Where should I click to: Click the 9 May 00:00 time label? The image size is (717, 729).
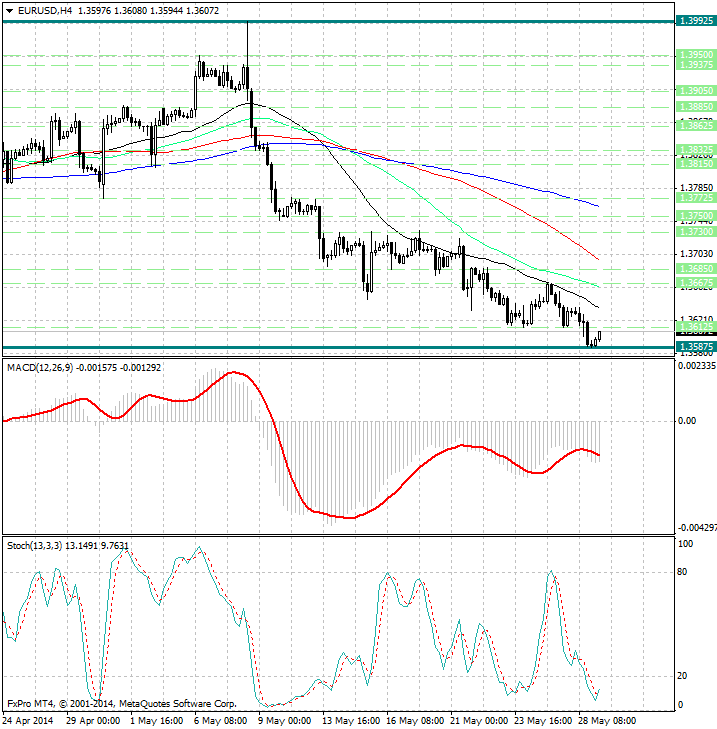285,721
